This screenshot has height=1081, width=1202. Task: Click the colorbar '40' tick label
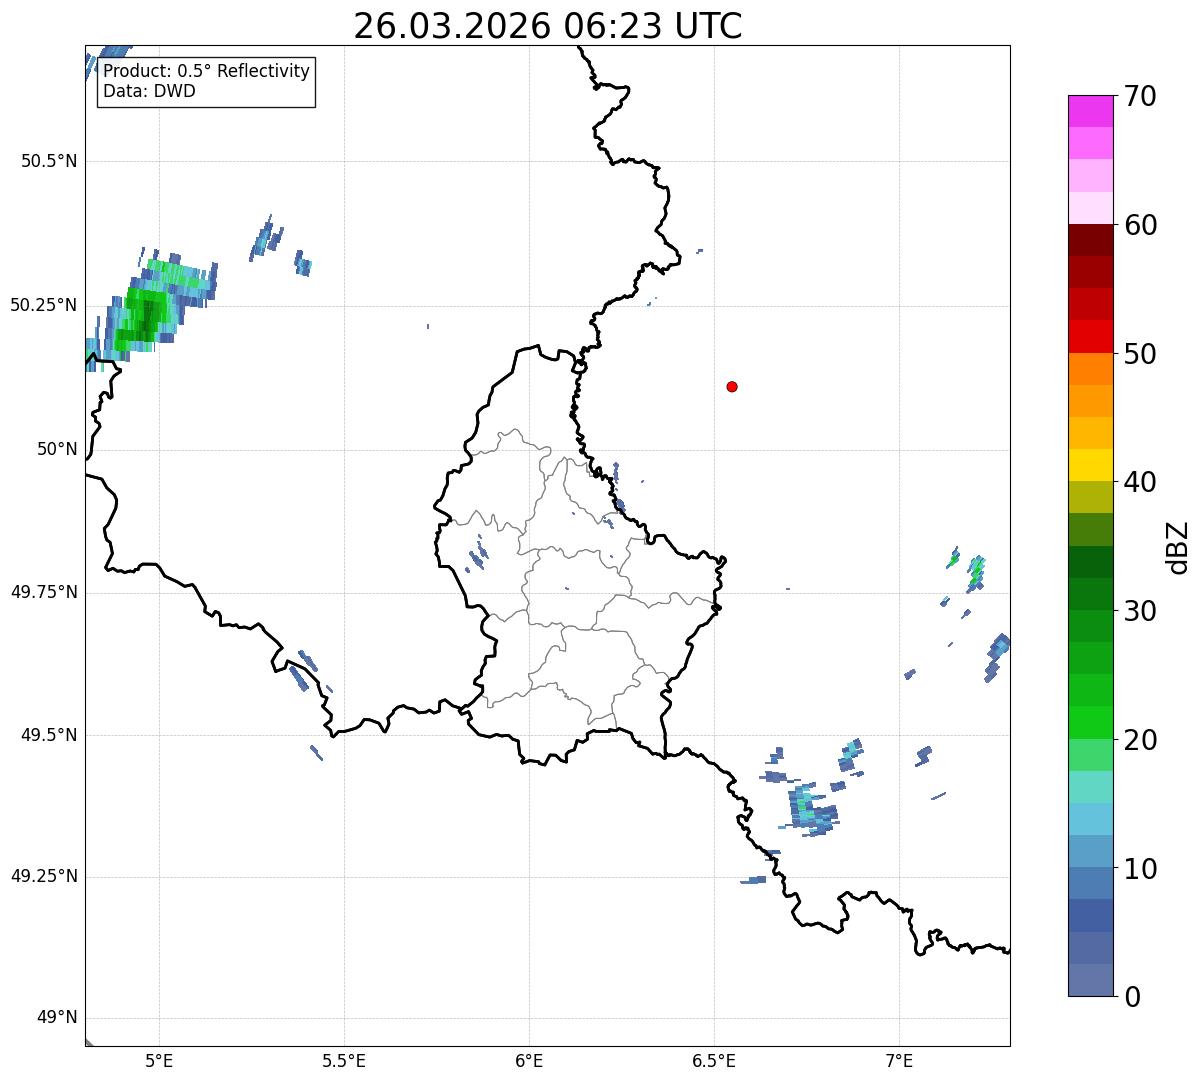coord(1140,482)
